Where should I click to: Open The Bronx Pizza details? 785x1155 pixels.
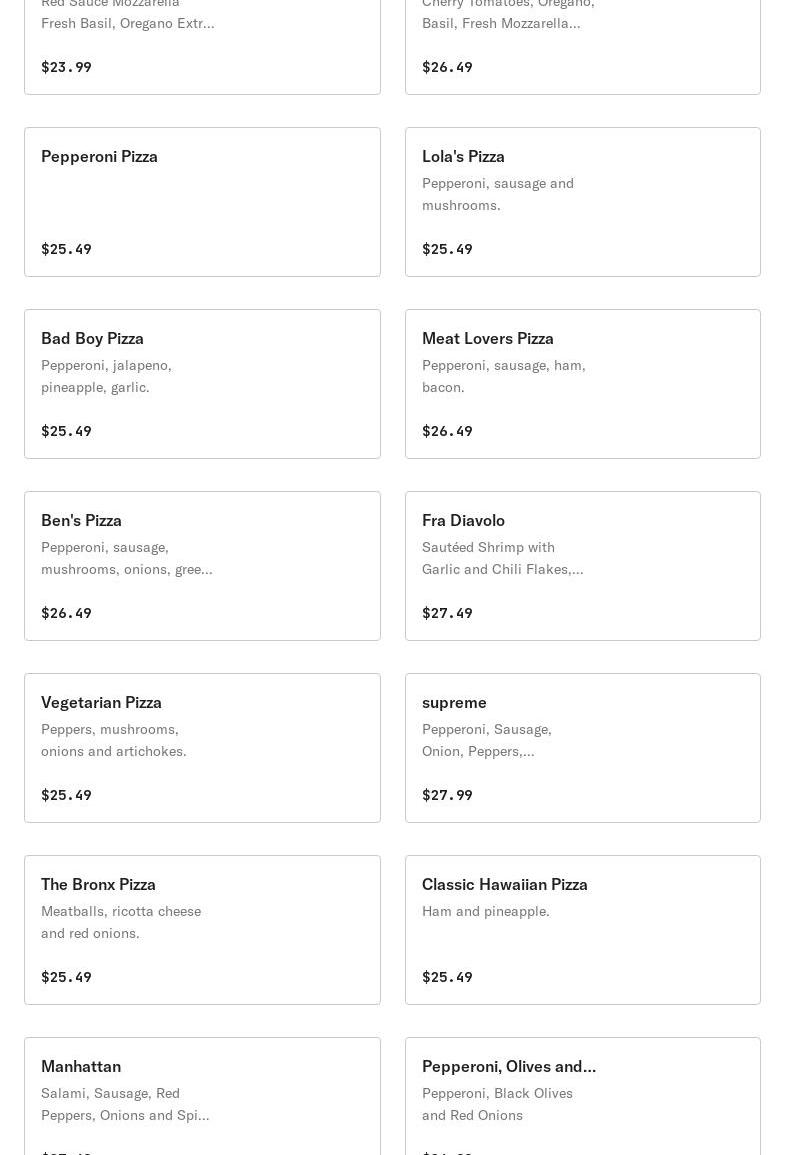click(202, 930)
